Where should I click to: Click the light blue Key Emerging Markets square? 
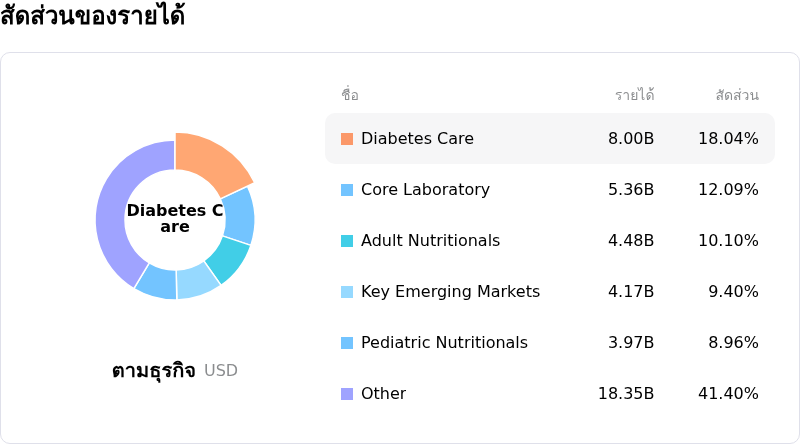click(x=347, y=292)
